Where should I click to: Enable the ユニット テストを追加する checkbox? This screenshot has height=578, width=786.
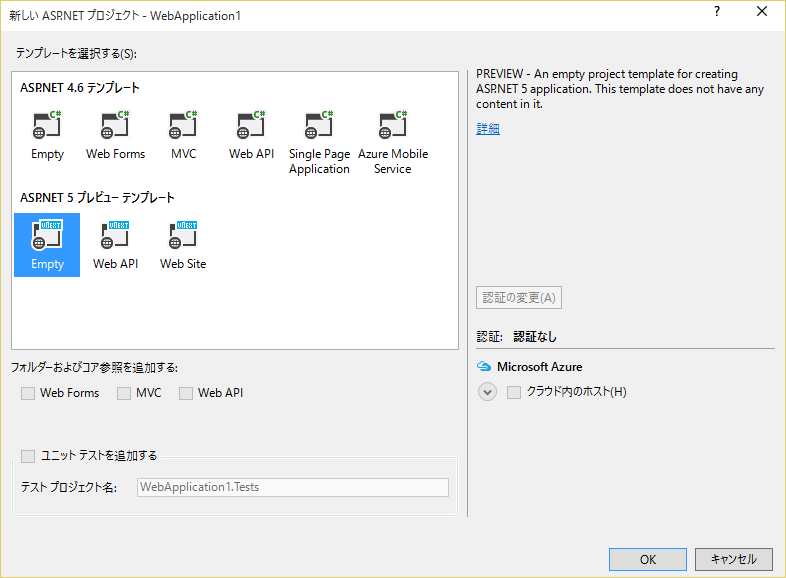[28, 456]
